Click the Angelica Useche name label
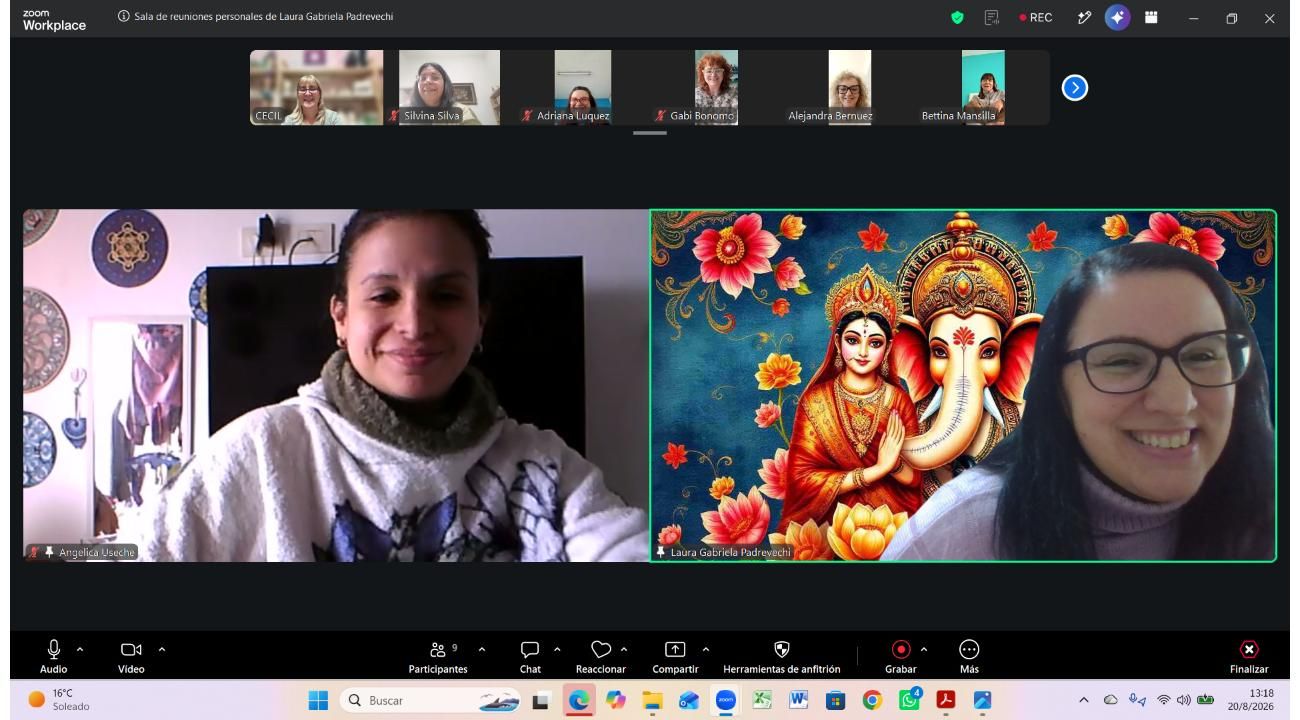 97,552
